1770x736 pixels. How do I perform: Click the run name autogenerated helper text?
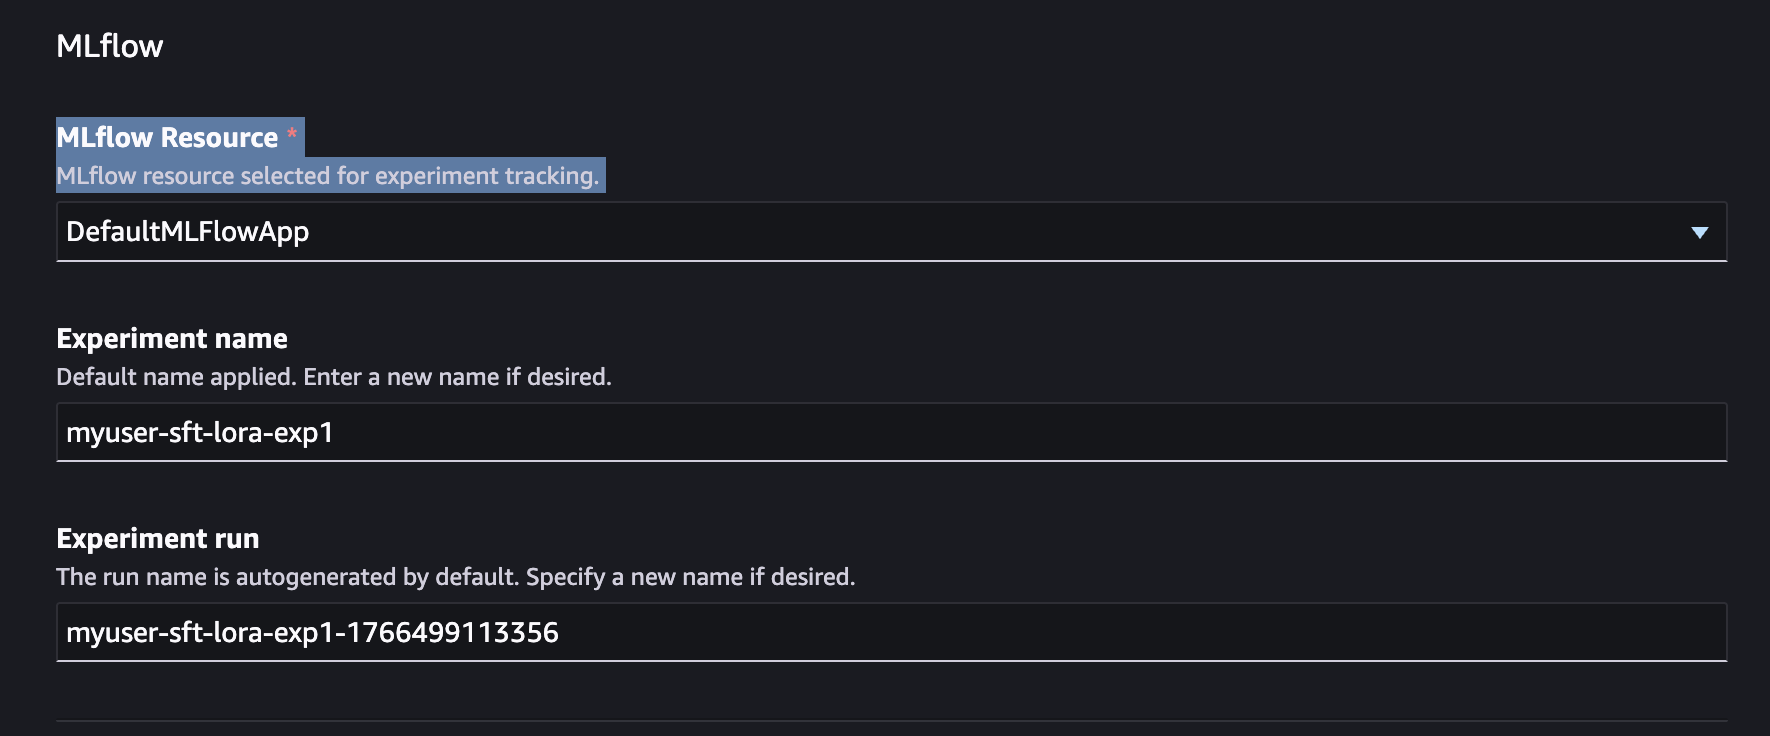click(x=456, y=576)
